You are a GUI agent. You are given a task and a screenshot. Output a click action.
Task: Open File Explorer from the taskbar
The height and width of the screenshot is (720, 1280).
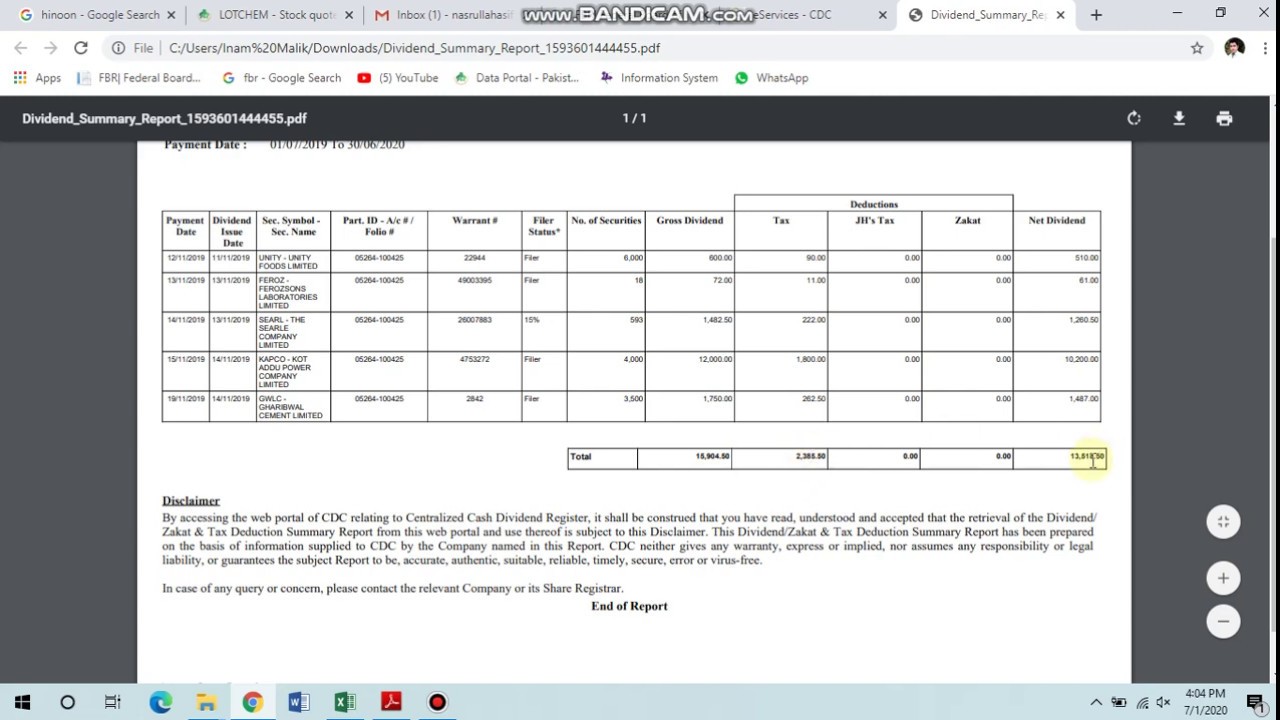(206, 702)
